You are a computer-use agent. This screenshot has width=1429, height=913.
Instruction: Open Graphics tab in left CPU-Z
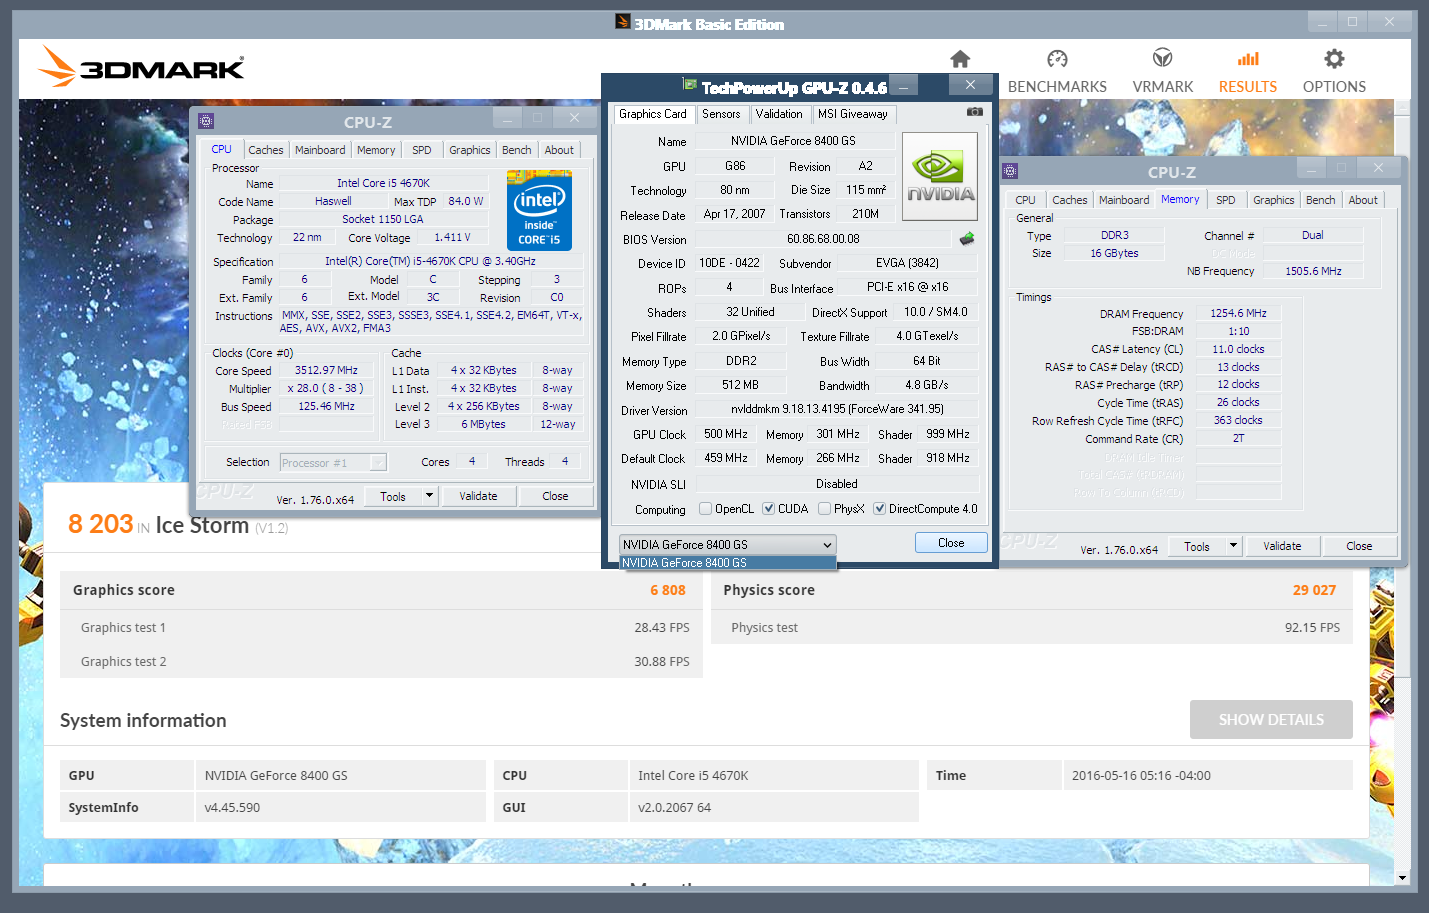click(469, 150)
